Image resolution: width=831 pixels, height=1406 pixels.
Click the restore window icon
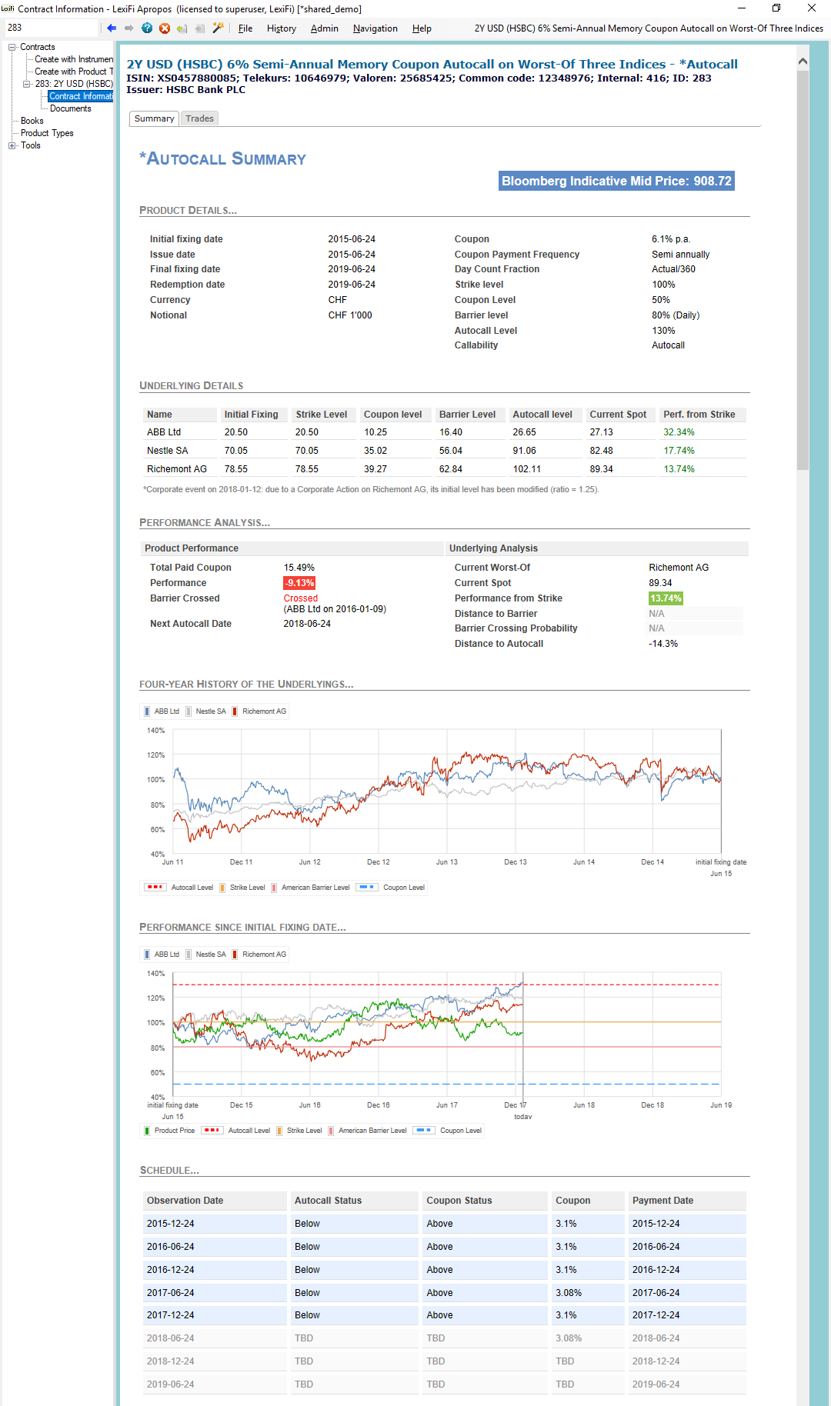point(776,8)
